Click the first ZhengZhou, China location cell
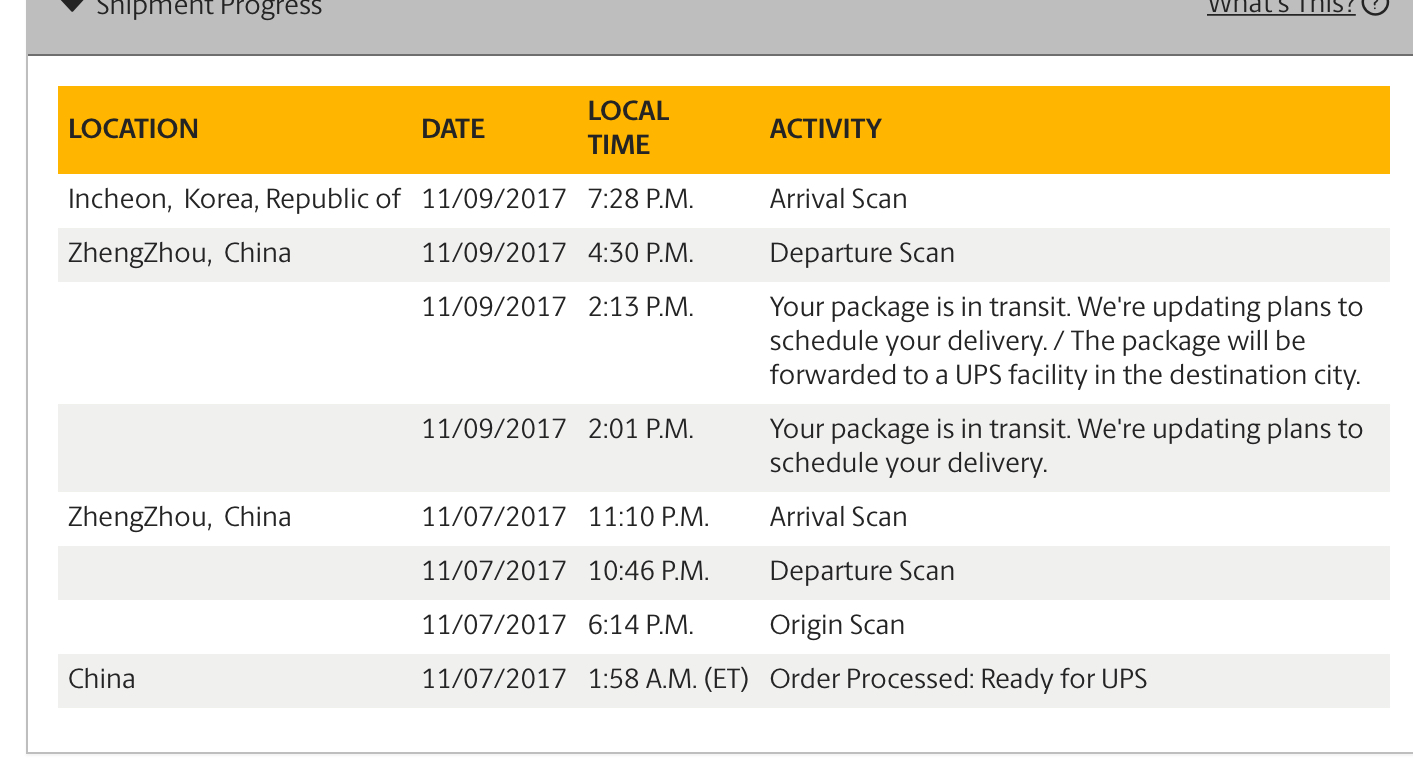The height and width of the screenshot is (762, 1413). click(x=180, y=253)
